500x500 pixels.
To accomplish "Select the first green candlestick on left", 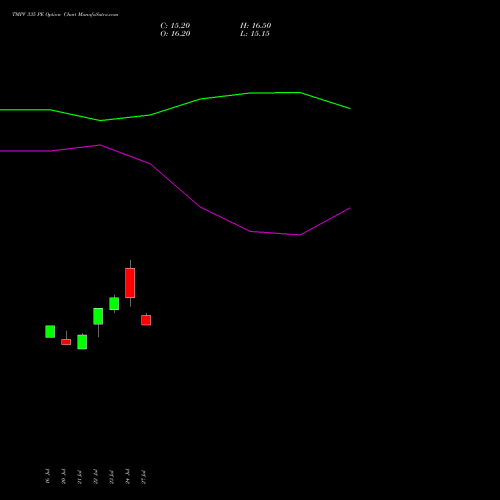I will click(x=50, y=332).
